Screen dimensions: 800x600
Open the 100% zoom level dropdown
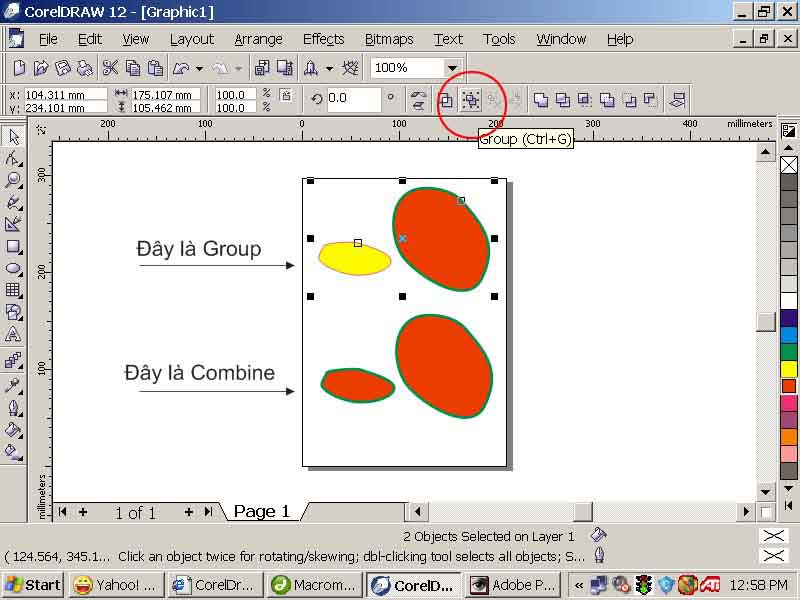[x=452, y=68]
